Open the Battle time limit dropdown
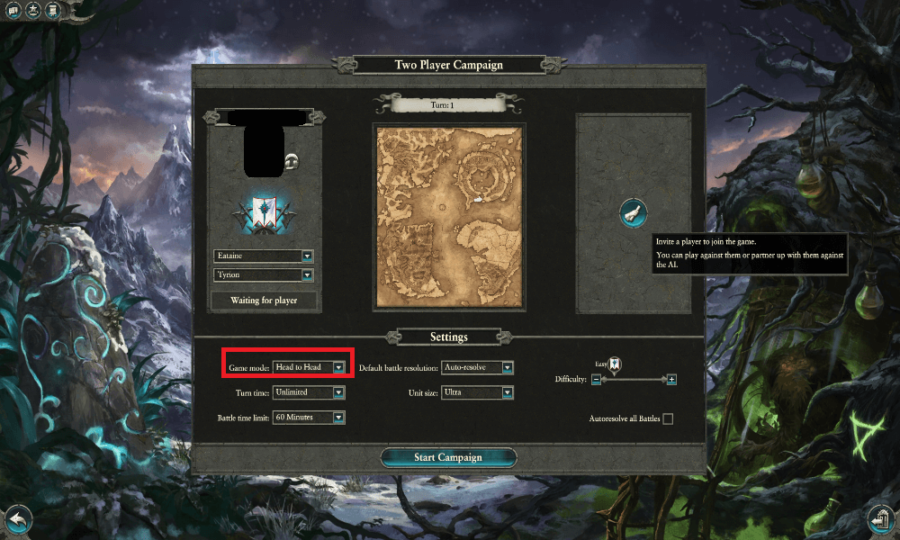 click(x=309, y=418)
